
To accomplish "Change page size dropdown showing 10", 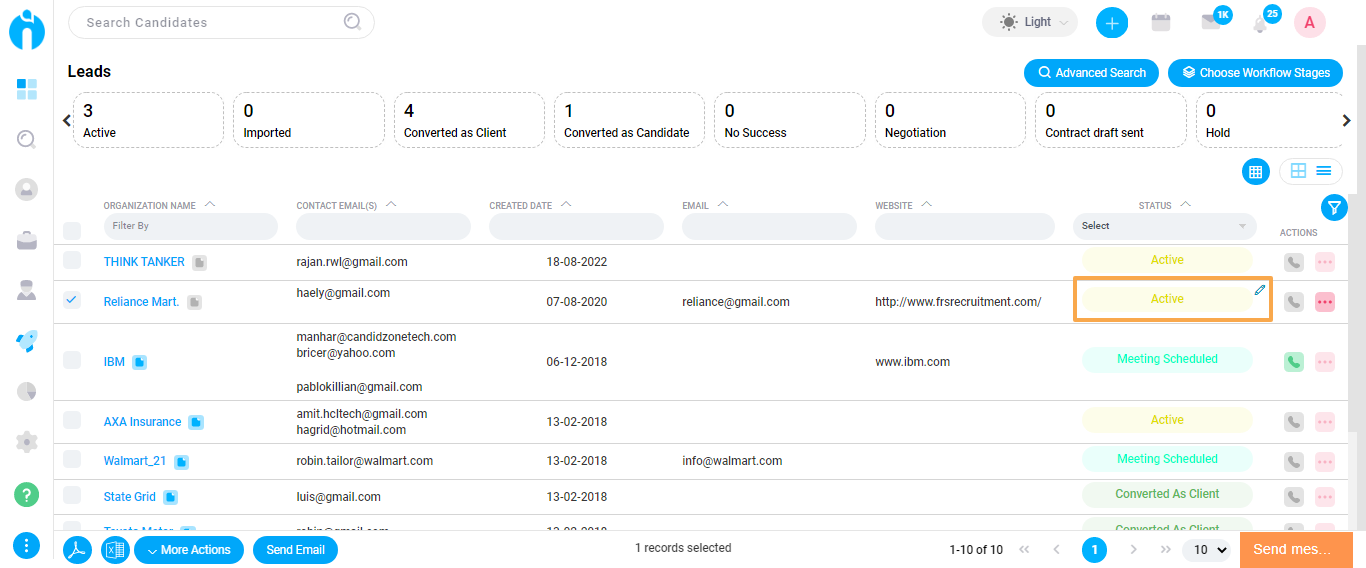I will (1206, 550).
